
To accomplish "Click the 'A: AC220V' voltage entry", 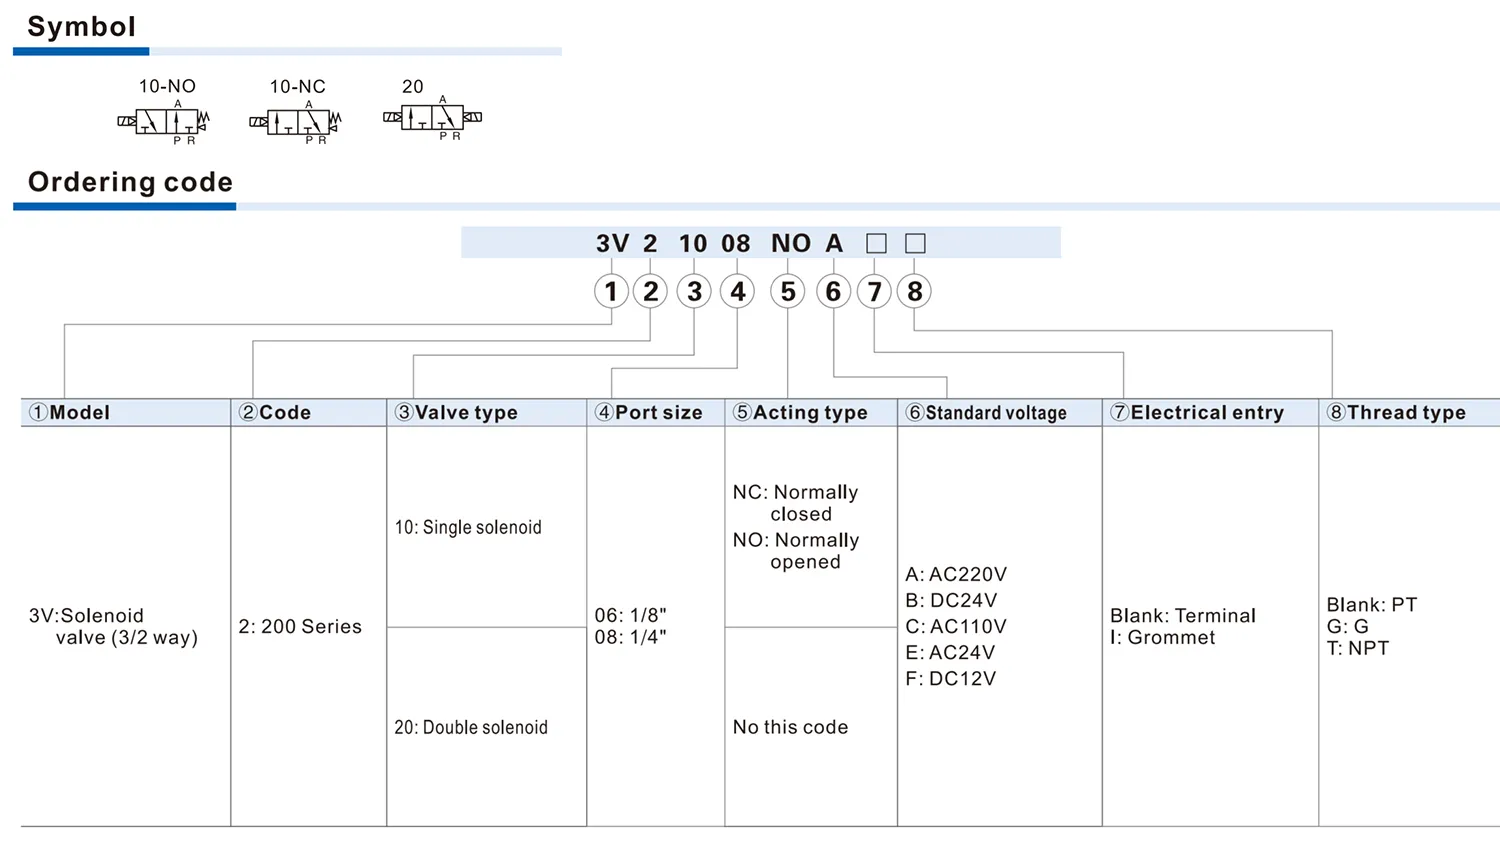I will [956, 574].
